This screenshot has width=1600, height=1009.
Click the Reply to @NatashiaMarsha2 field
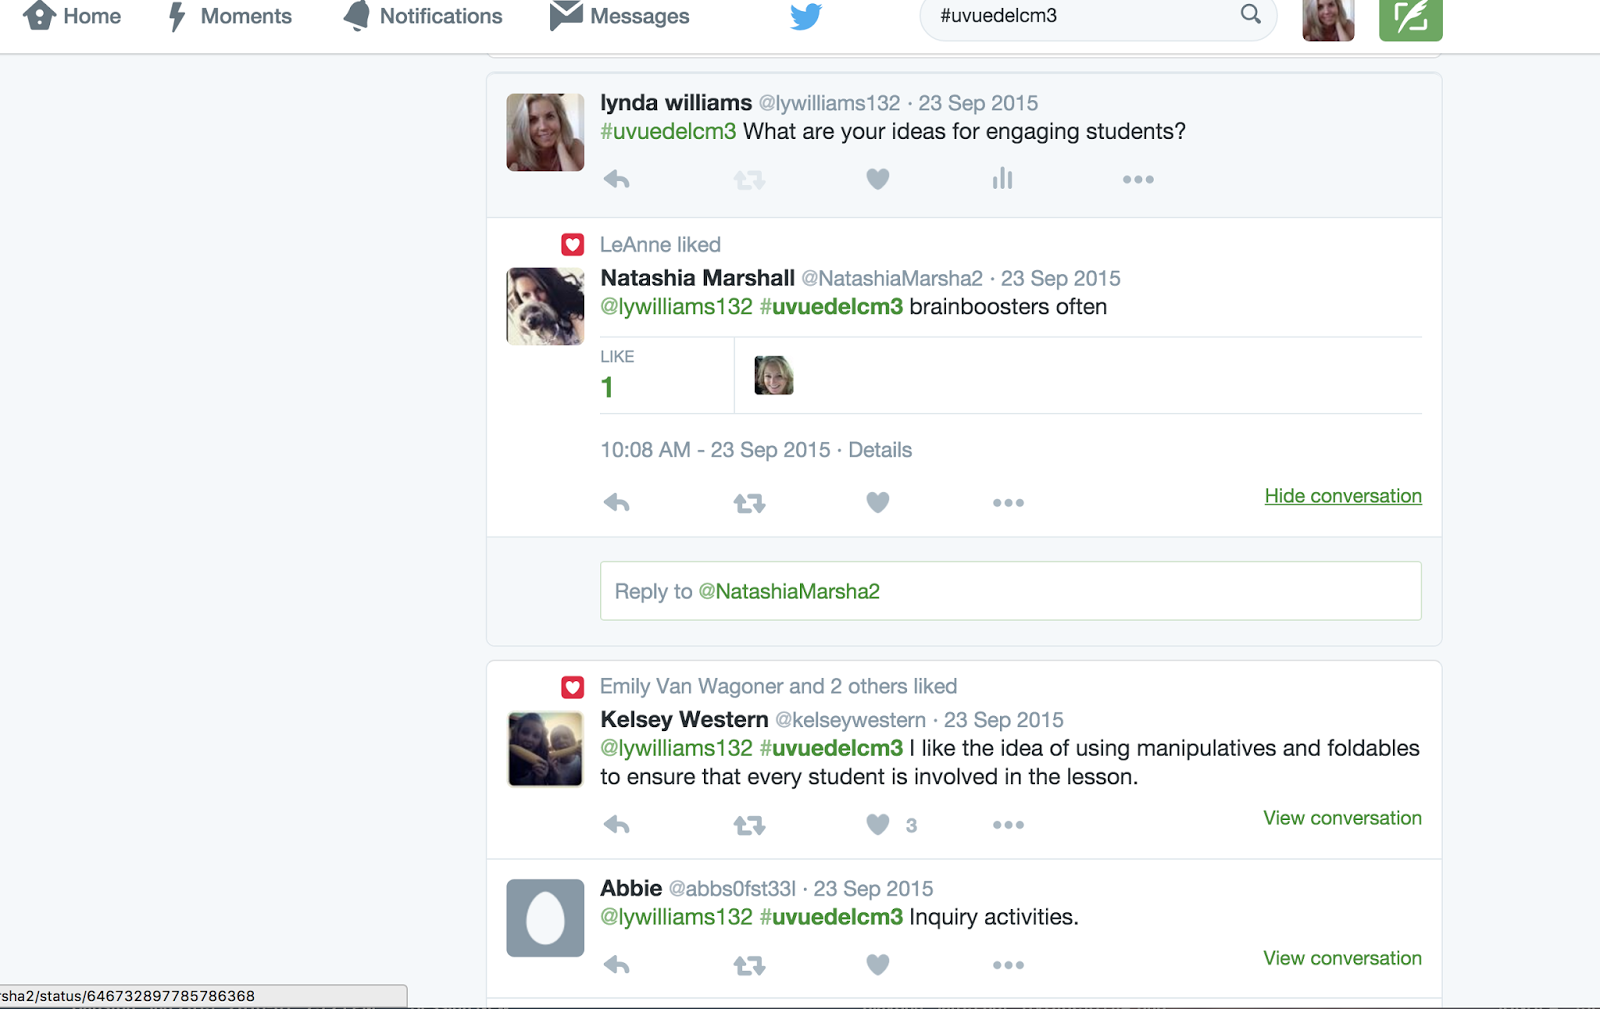pyautogui.click(x=1010, y=591)
